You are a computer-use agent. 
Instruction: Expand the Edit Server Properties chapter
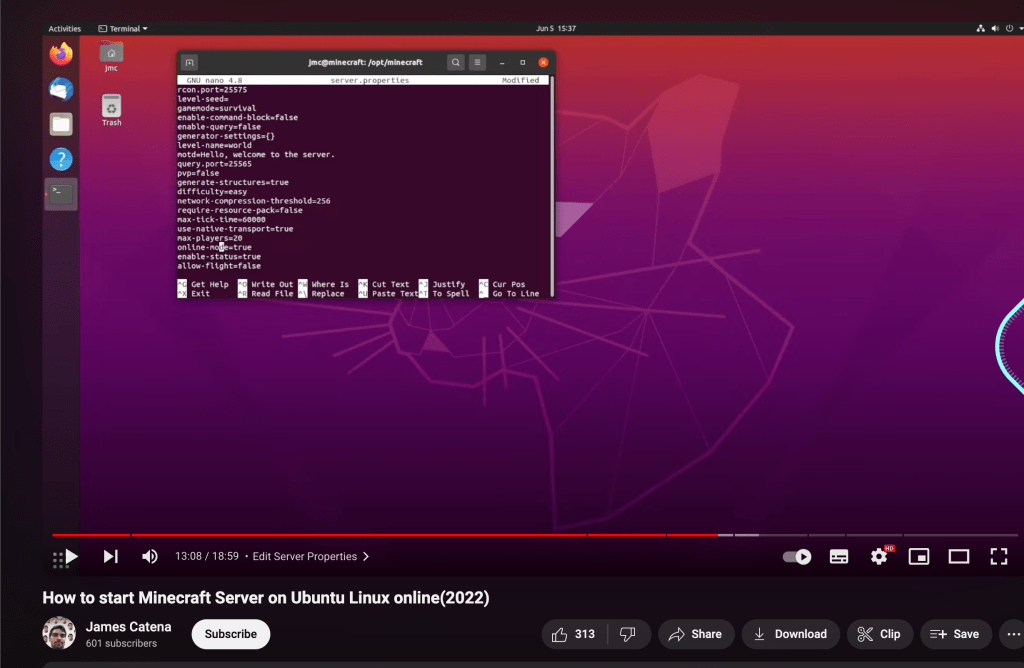pyautogui.click(x=311, y=556)
